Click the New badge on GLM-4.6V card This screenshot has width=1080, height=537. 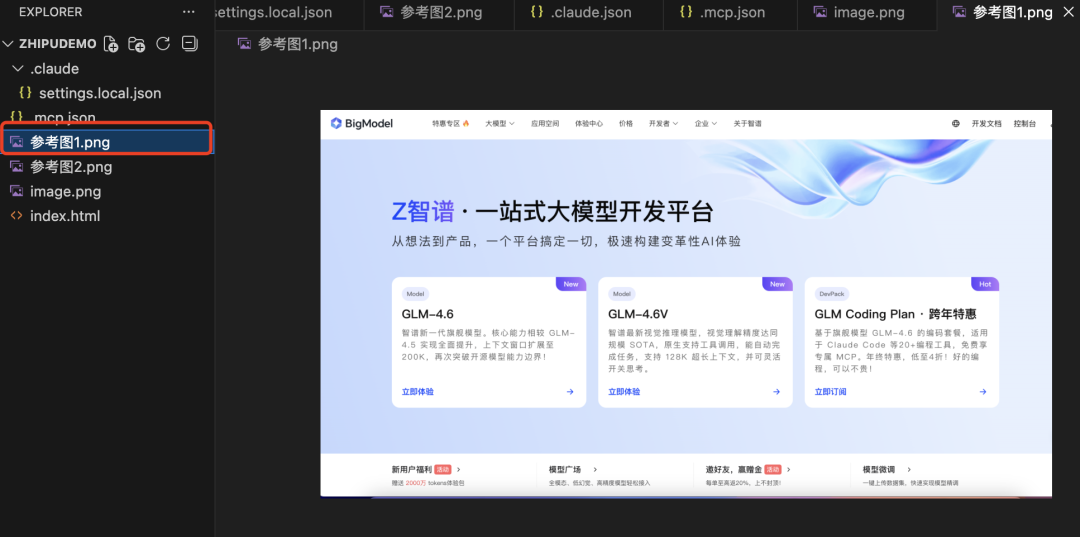click(778, 284)
